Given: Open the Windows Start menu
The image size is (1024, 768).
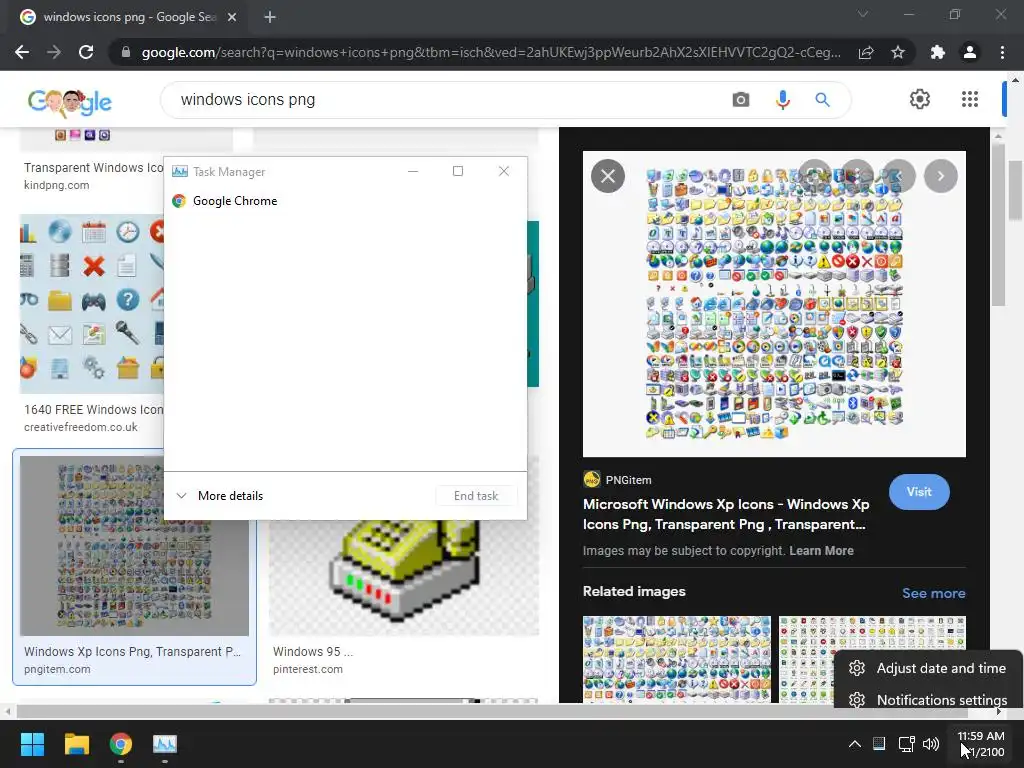Looking at the screenshot, I should (32, 744).
